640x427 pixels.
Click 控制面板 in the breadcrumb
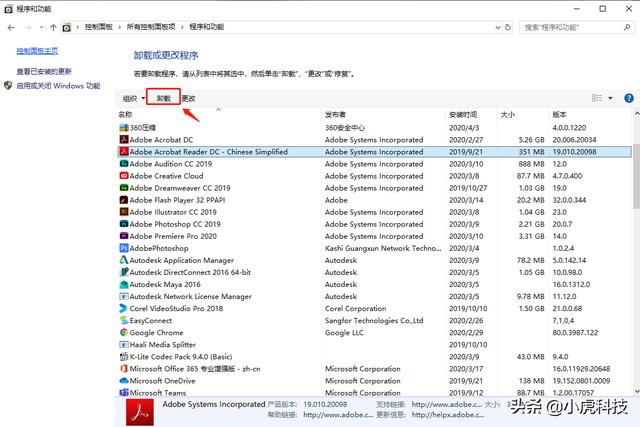tap(98, 27)
